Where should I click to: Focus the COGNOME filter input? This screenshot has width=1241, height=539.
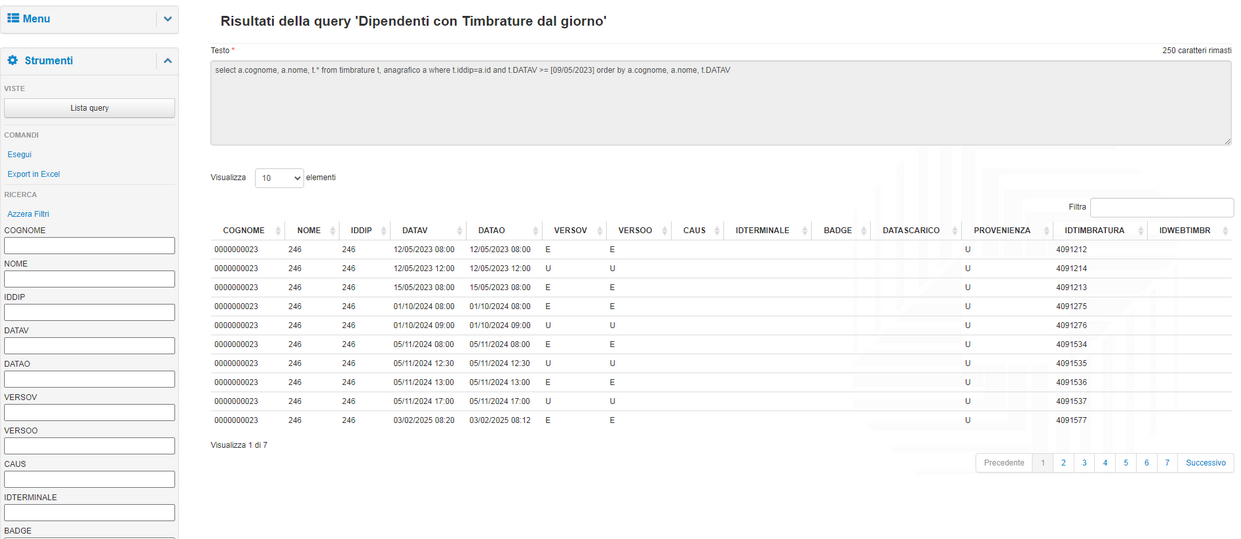click(90, 245)
